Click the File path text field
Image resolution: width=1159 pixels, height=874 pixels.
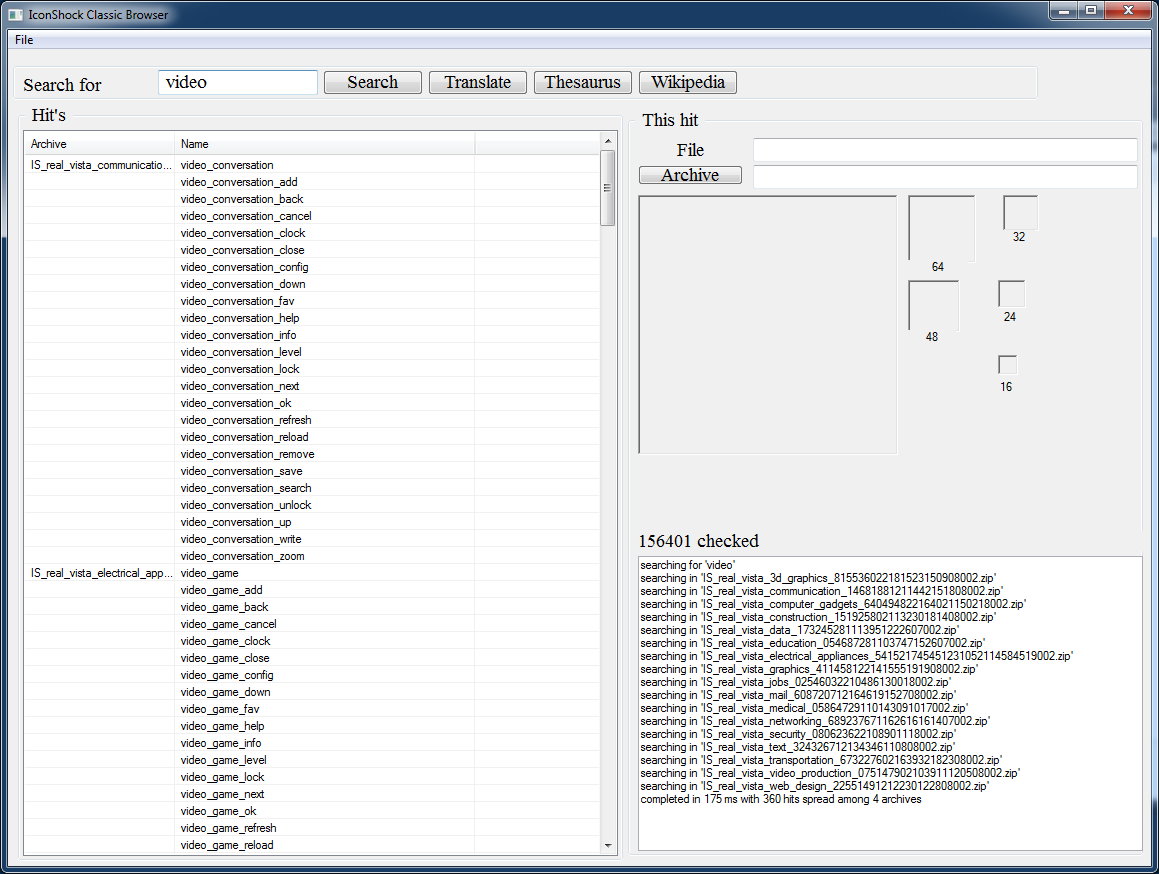pyautogui.click(x=944, y=150)
